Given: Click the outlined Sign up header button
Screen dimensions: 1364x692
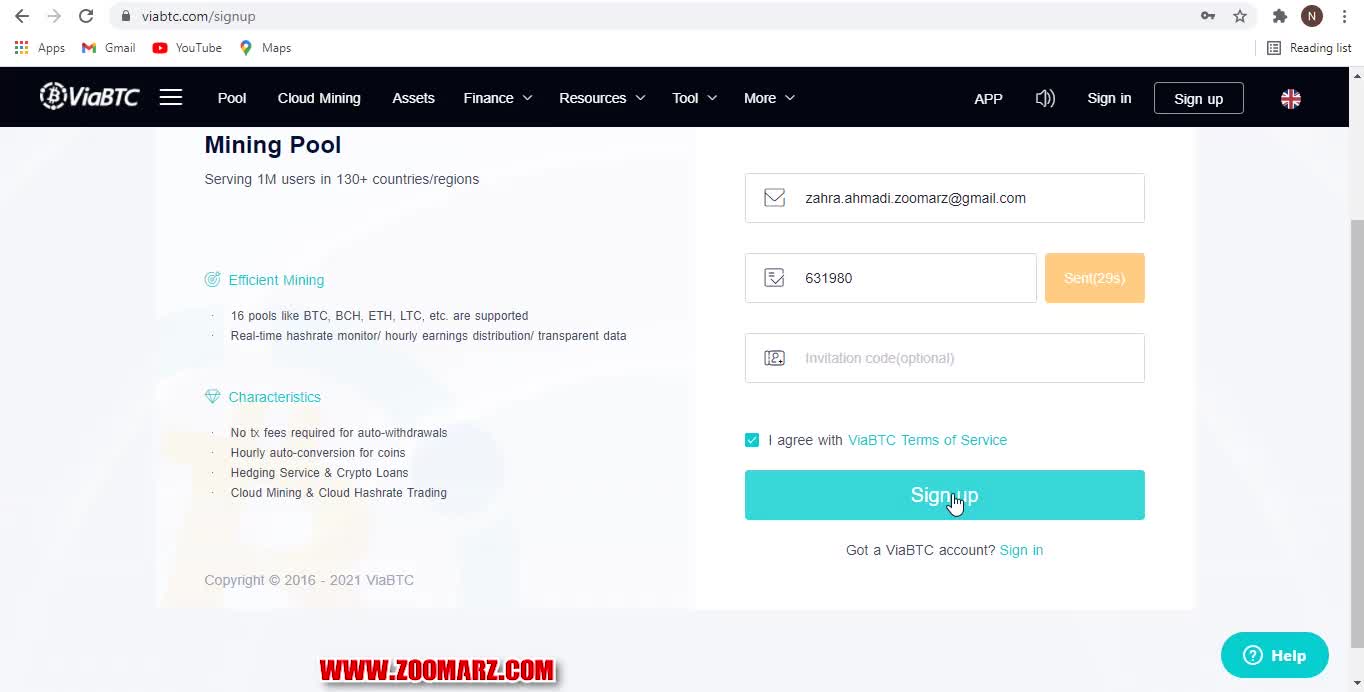Looking at the screenshot, I should (1198, 98).
